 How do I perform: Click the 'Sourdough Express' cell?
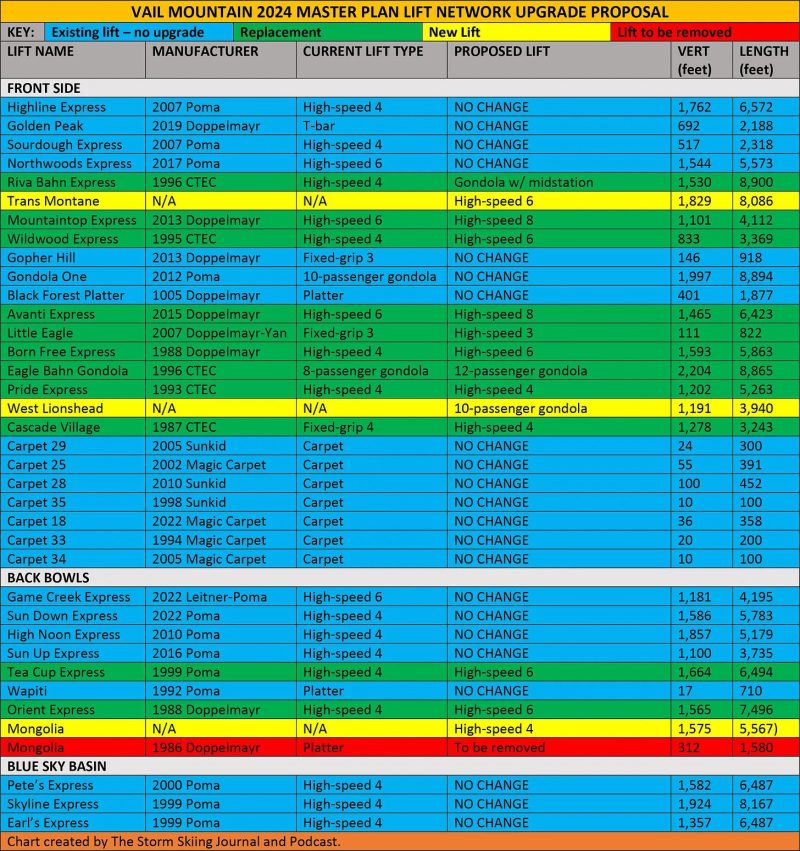[x=73, y=144]
